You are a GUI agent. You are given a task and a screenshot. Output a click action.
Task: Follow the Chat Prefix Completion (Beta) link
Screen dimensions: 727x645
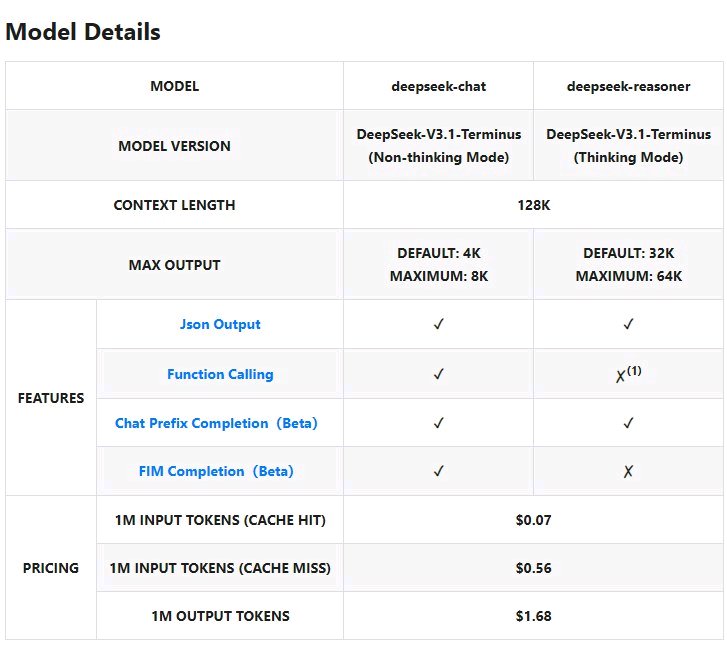pyautogui.click(x=216, y=423)
